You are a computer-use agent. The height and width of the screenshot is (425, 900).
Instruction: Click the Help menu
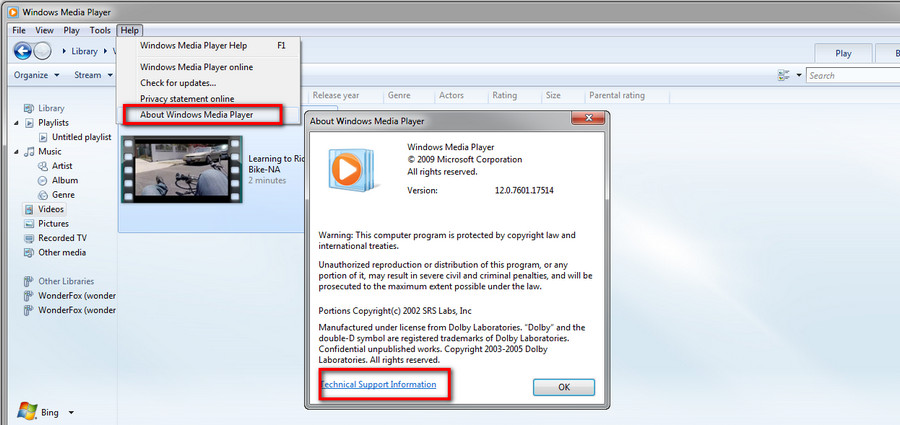tap(130, 30)
